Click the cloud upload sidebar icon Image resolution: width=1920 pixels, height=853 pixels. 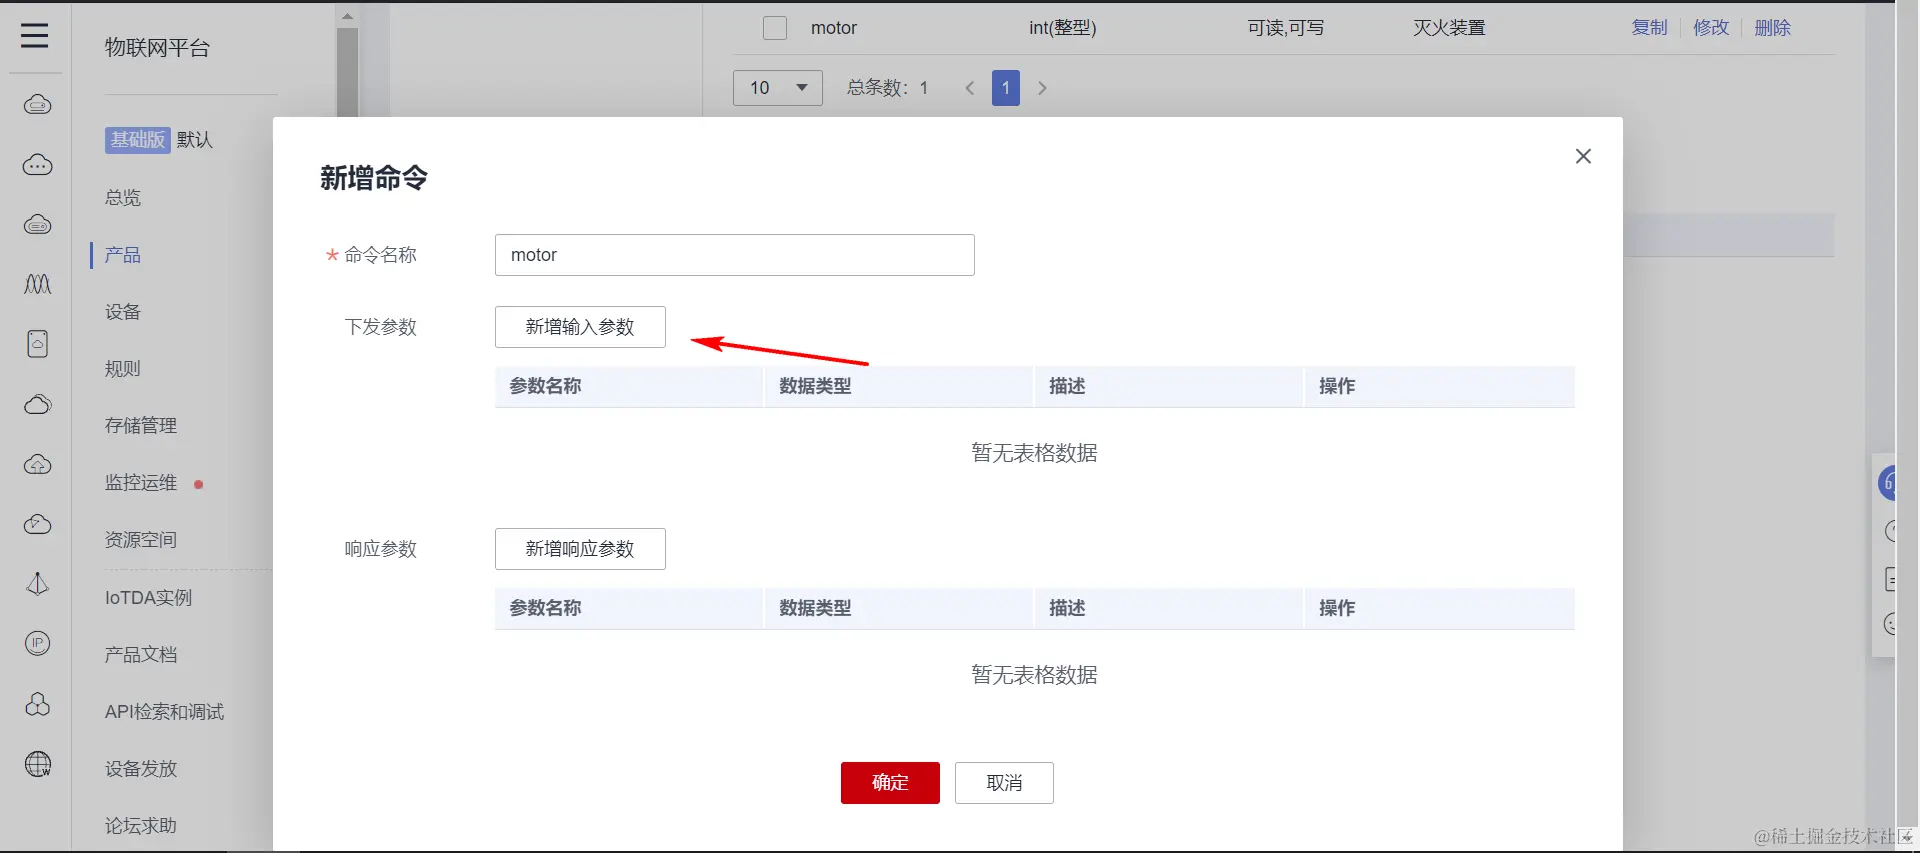click(x=38, y=464)
